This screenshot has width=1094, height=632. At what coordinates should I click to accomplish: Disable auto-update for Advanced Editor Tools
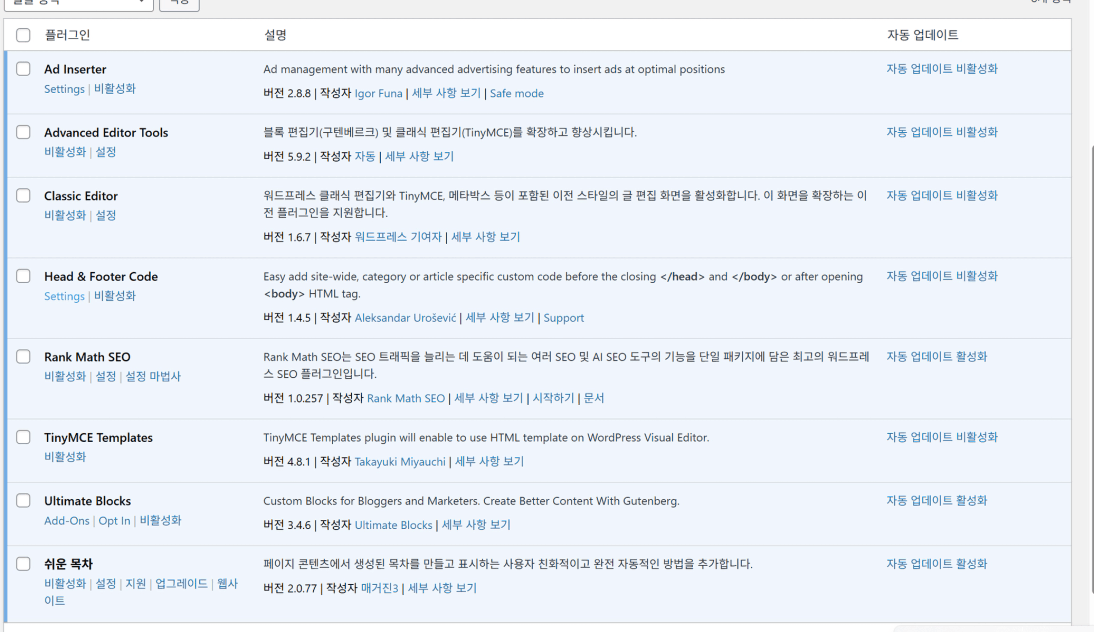(942, 132)
